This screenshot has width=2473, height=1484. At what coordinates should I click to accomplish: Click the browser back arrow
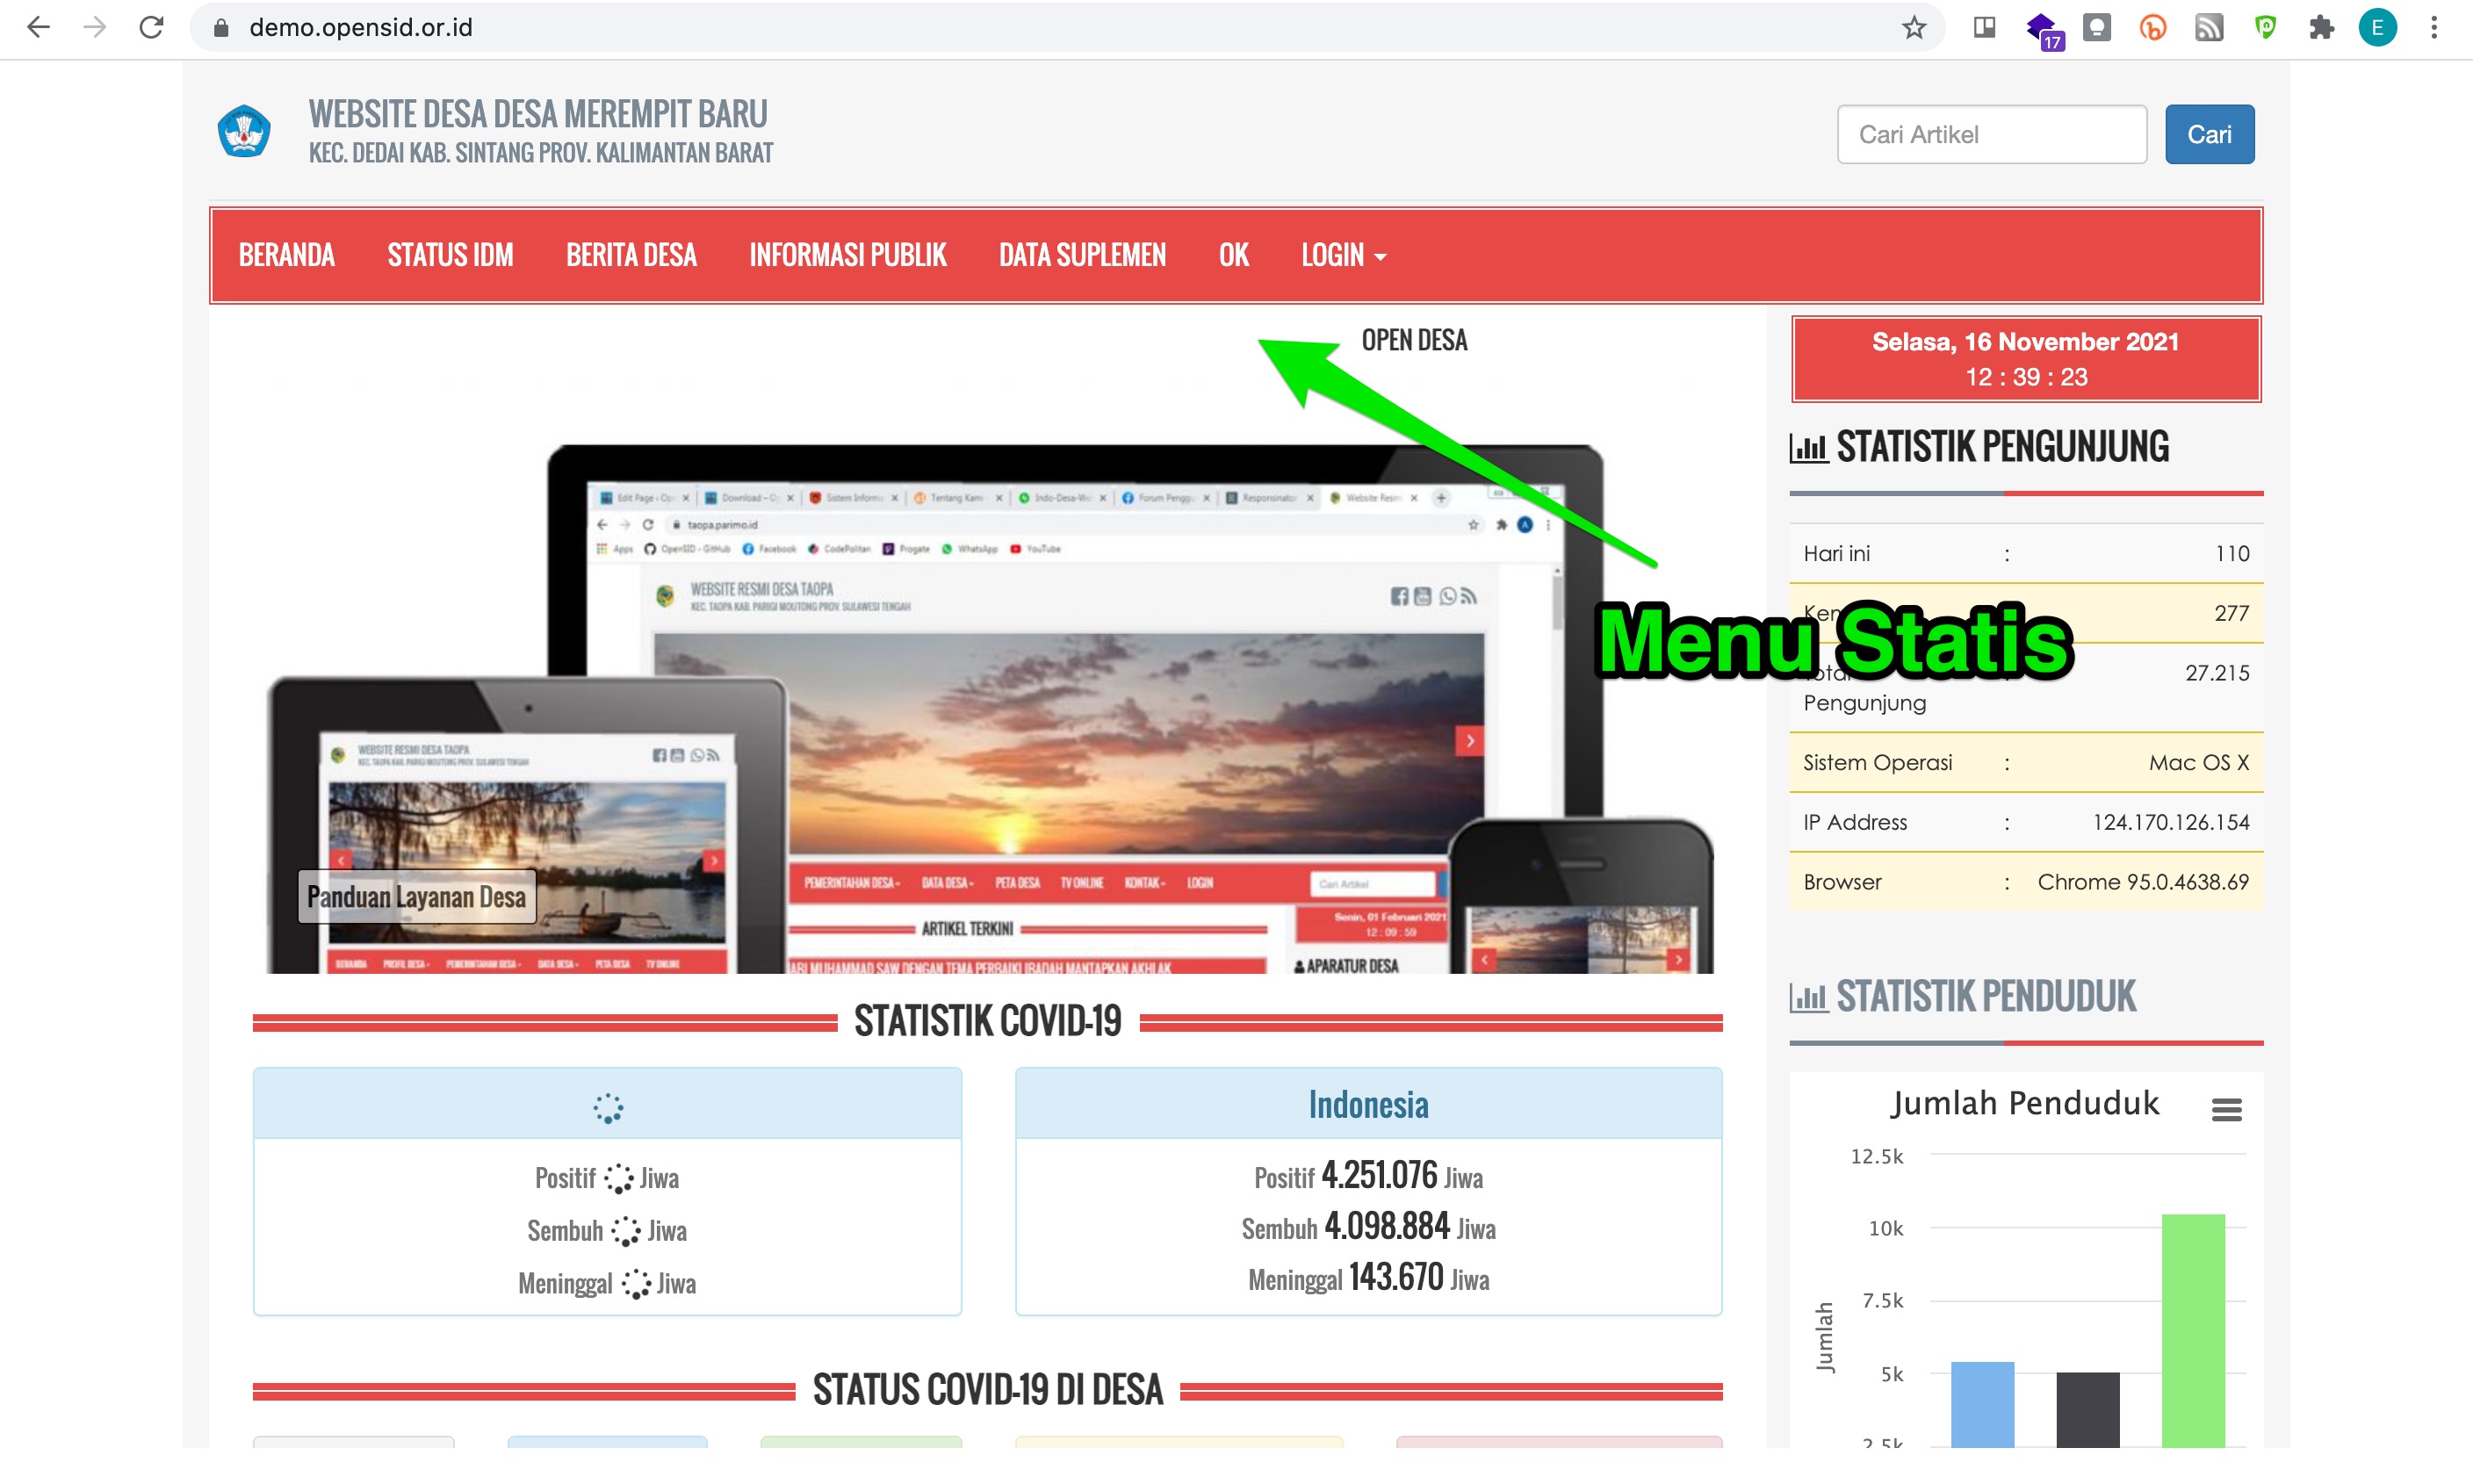coord(38,27)
